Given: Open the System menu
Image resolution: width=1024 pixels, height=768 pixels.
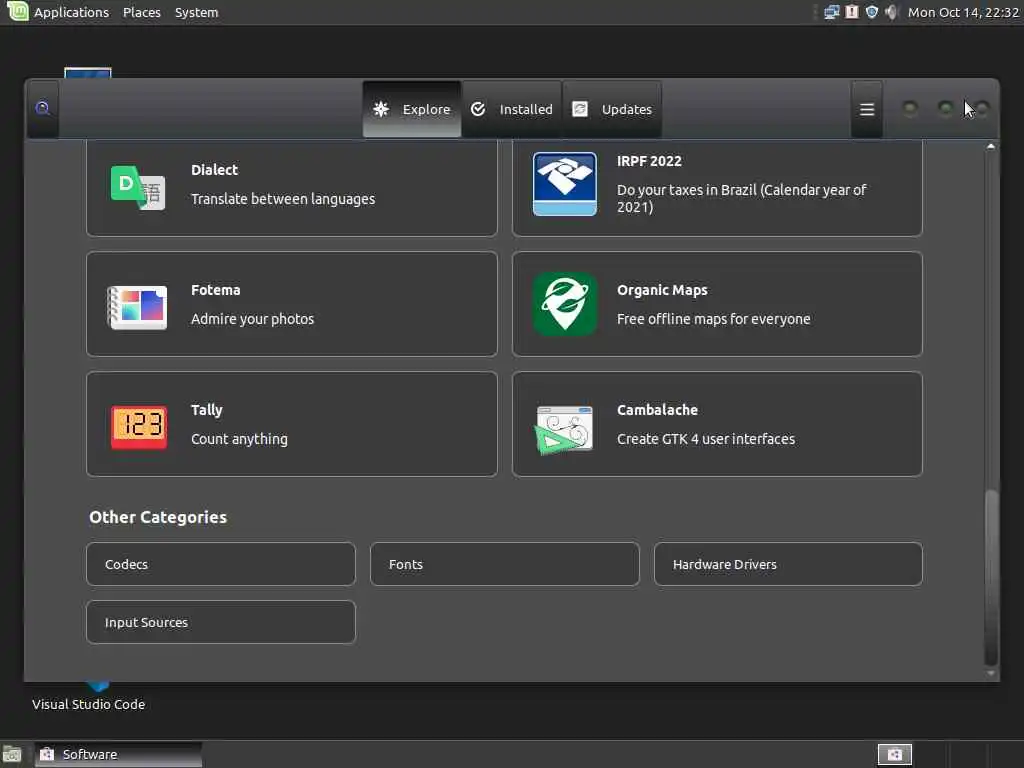Looking at the screenshot, I should click(197, 12).
